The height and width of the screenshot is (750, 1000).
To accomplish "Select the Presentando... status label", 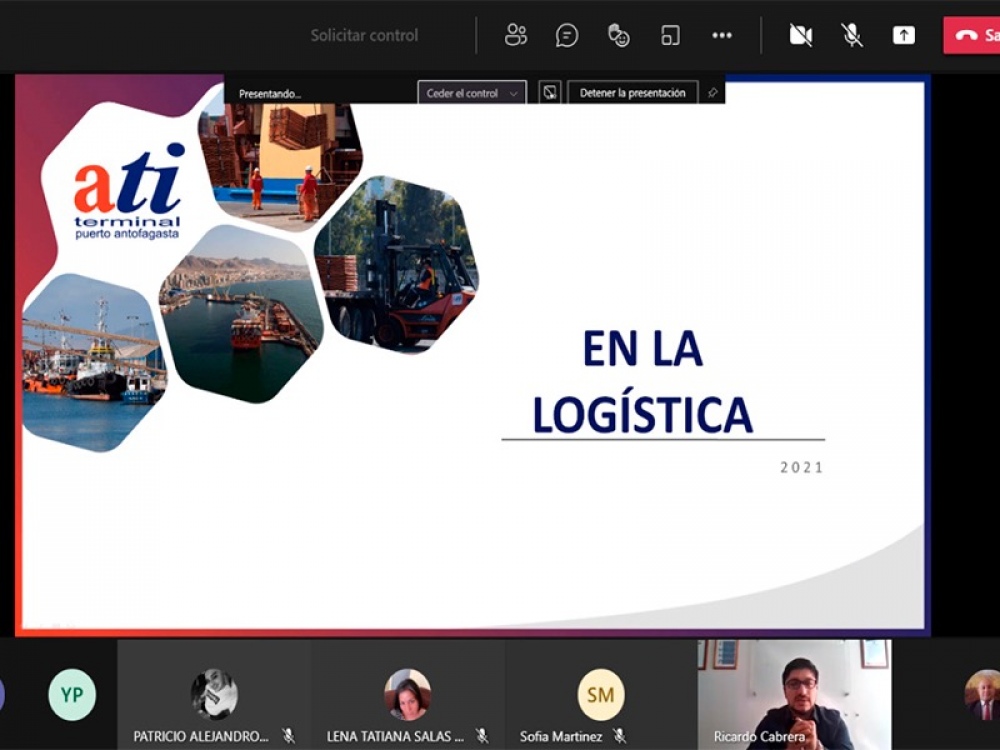I will (x=270, y=94).
